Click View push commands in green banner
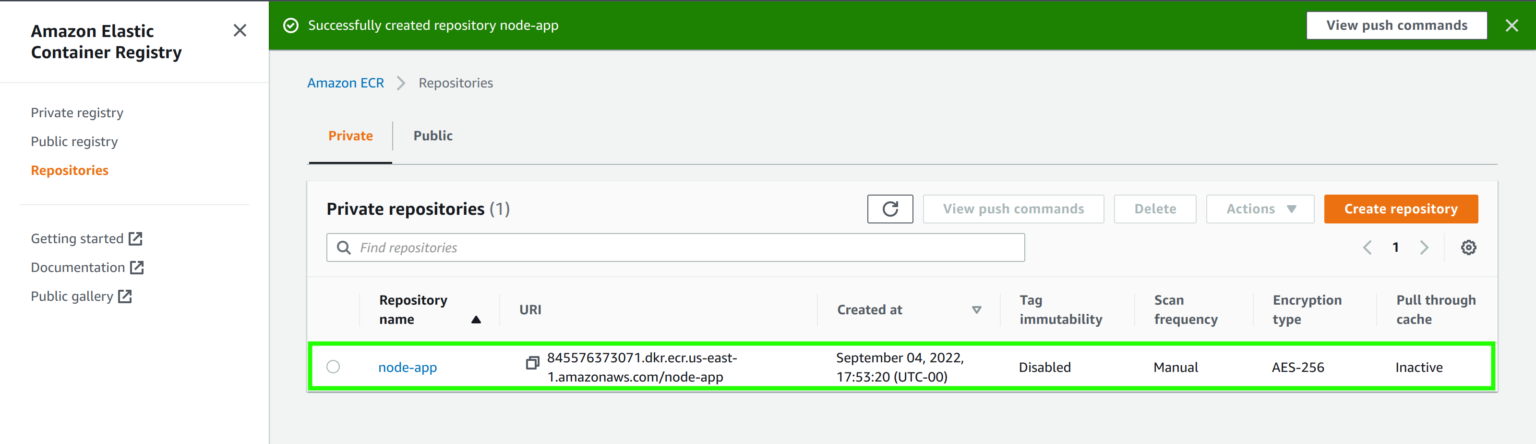The image size is (1536, 444). point(1396,25)
